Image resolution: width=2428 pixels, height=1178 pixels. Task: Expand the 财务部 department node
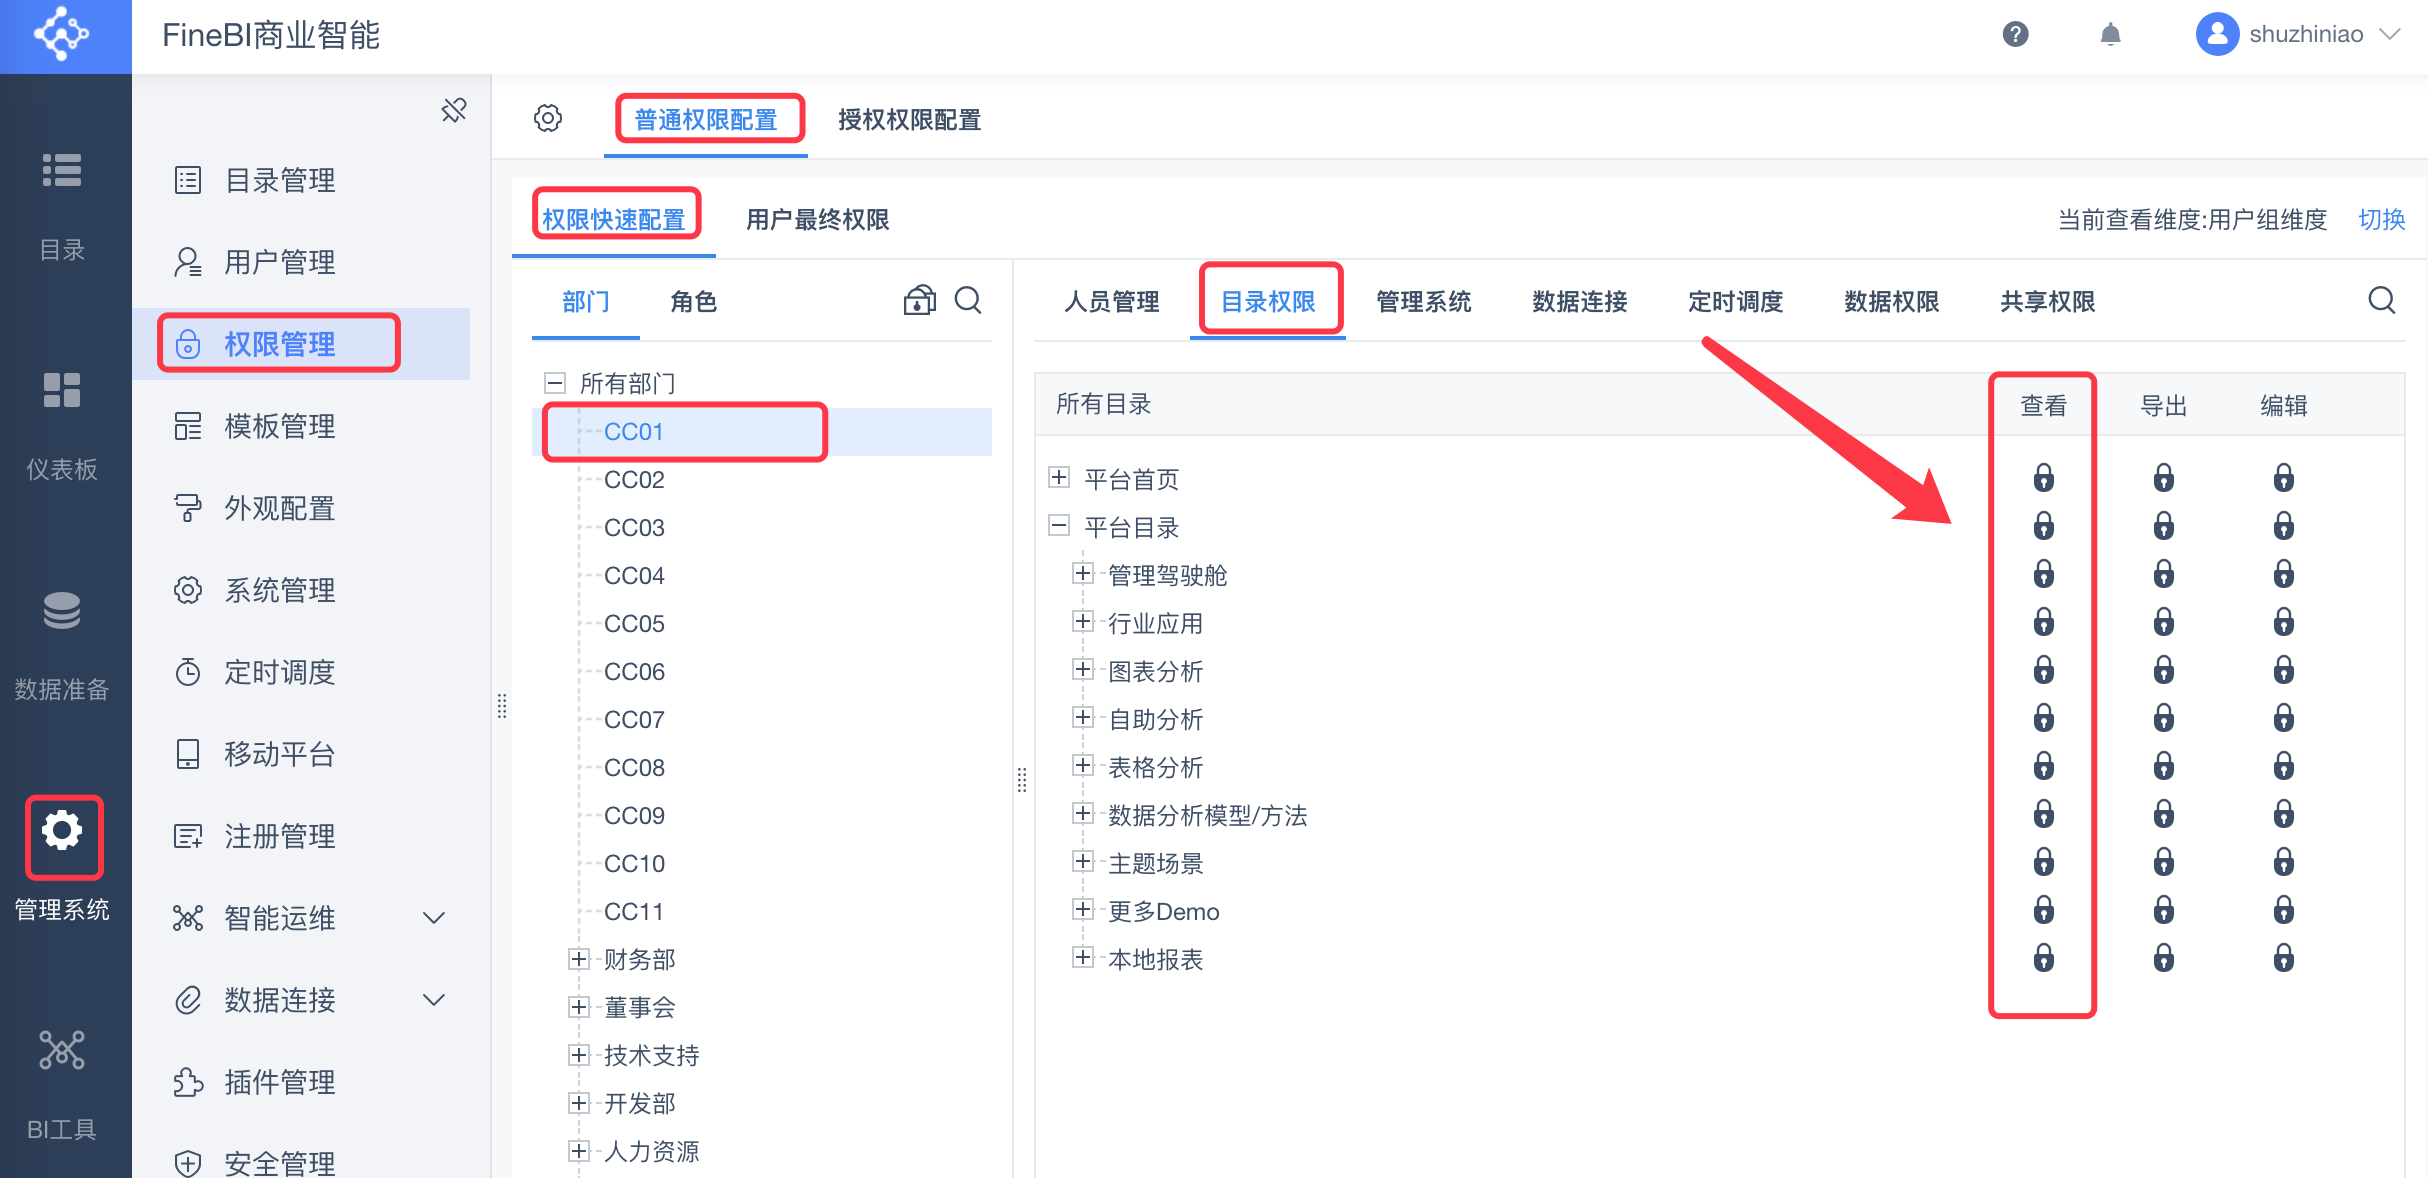[x=578, y=959]
